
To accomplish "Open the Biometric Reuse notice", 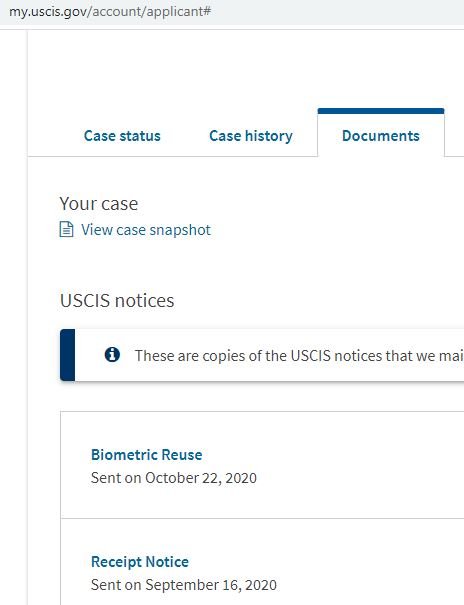I will (147, 455).
